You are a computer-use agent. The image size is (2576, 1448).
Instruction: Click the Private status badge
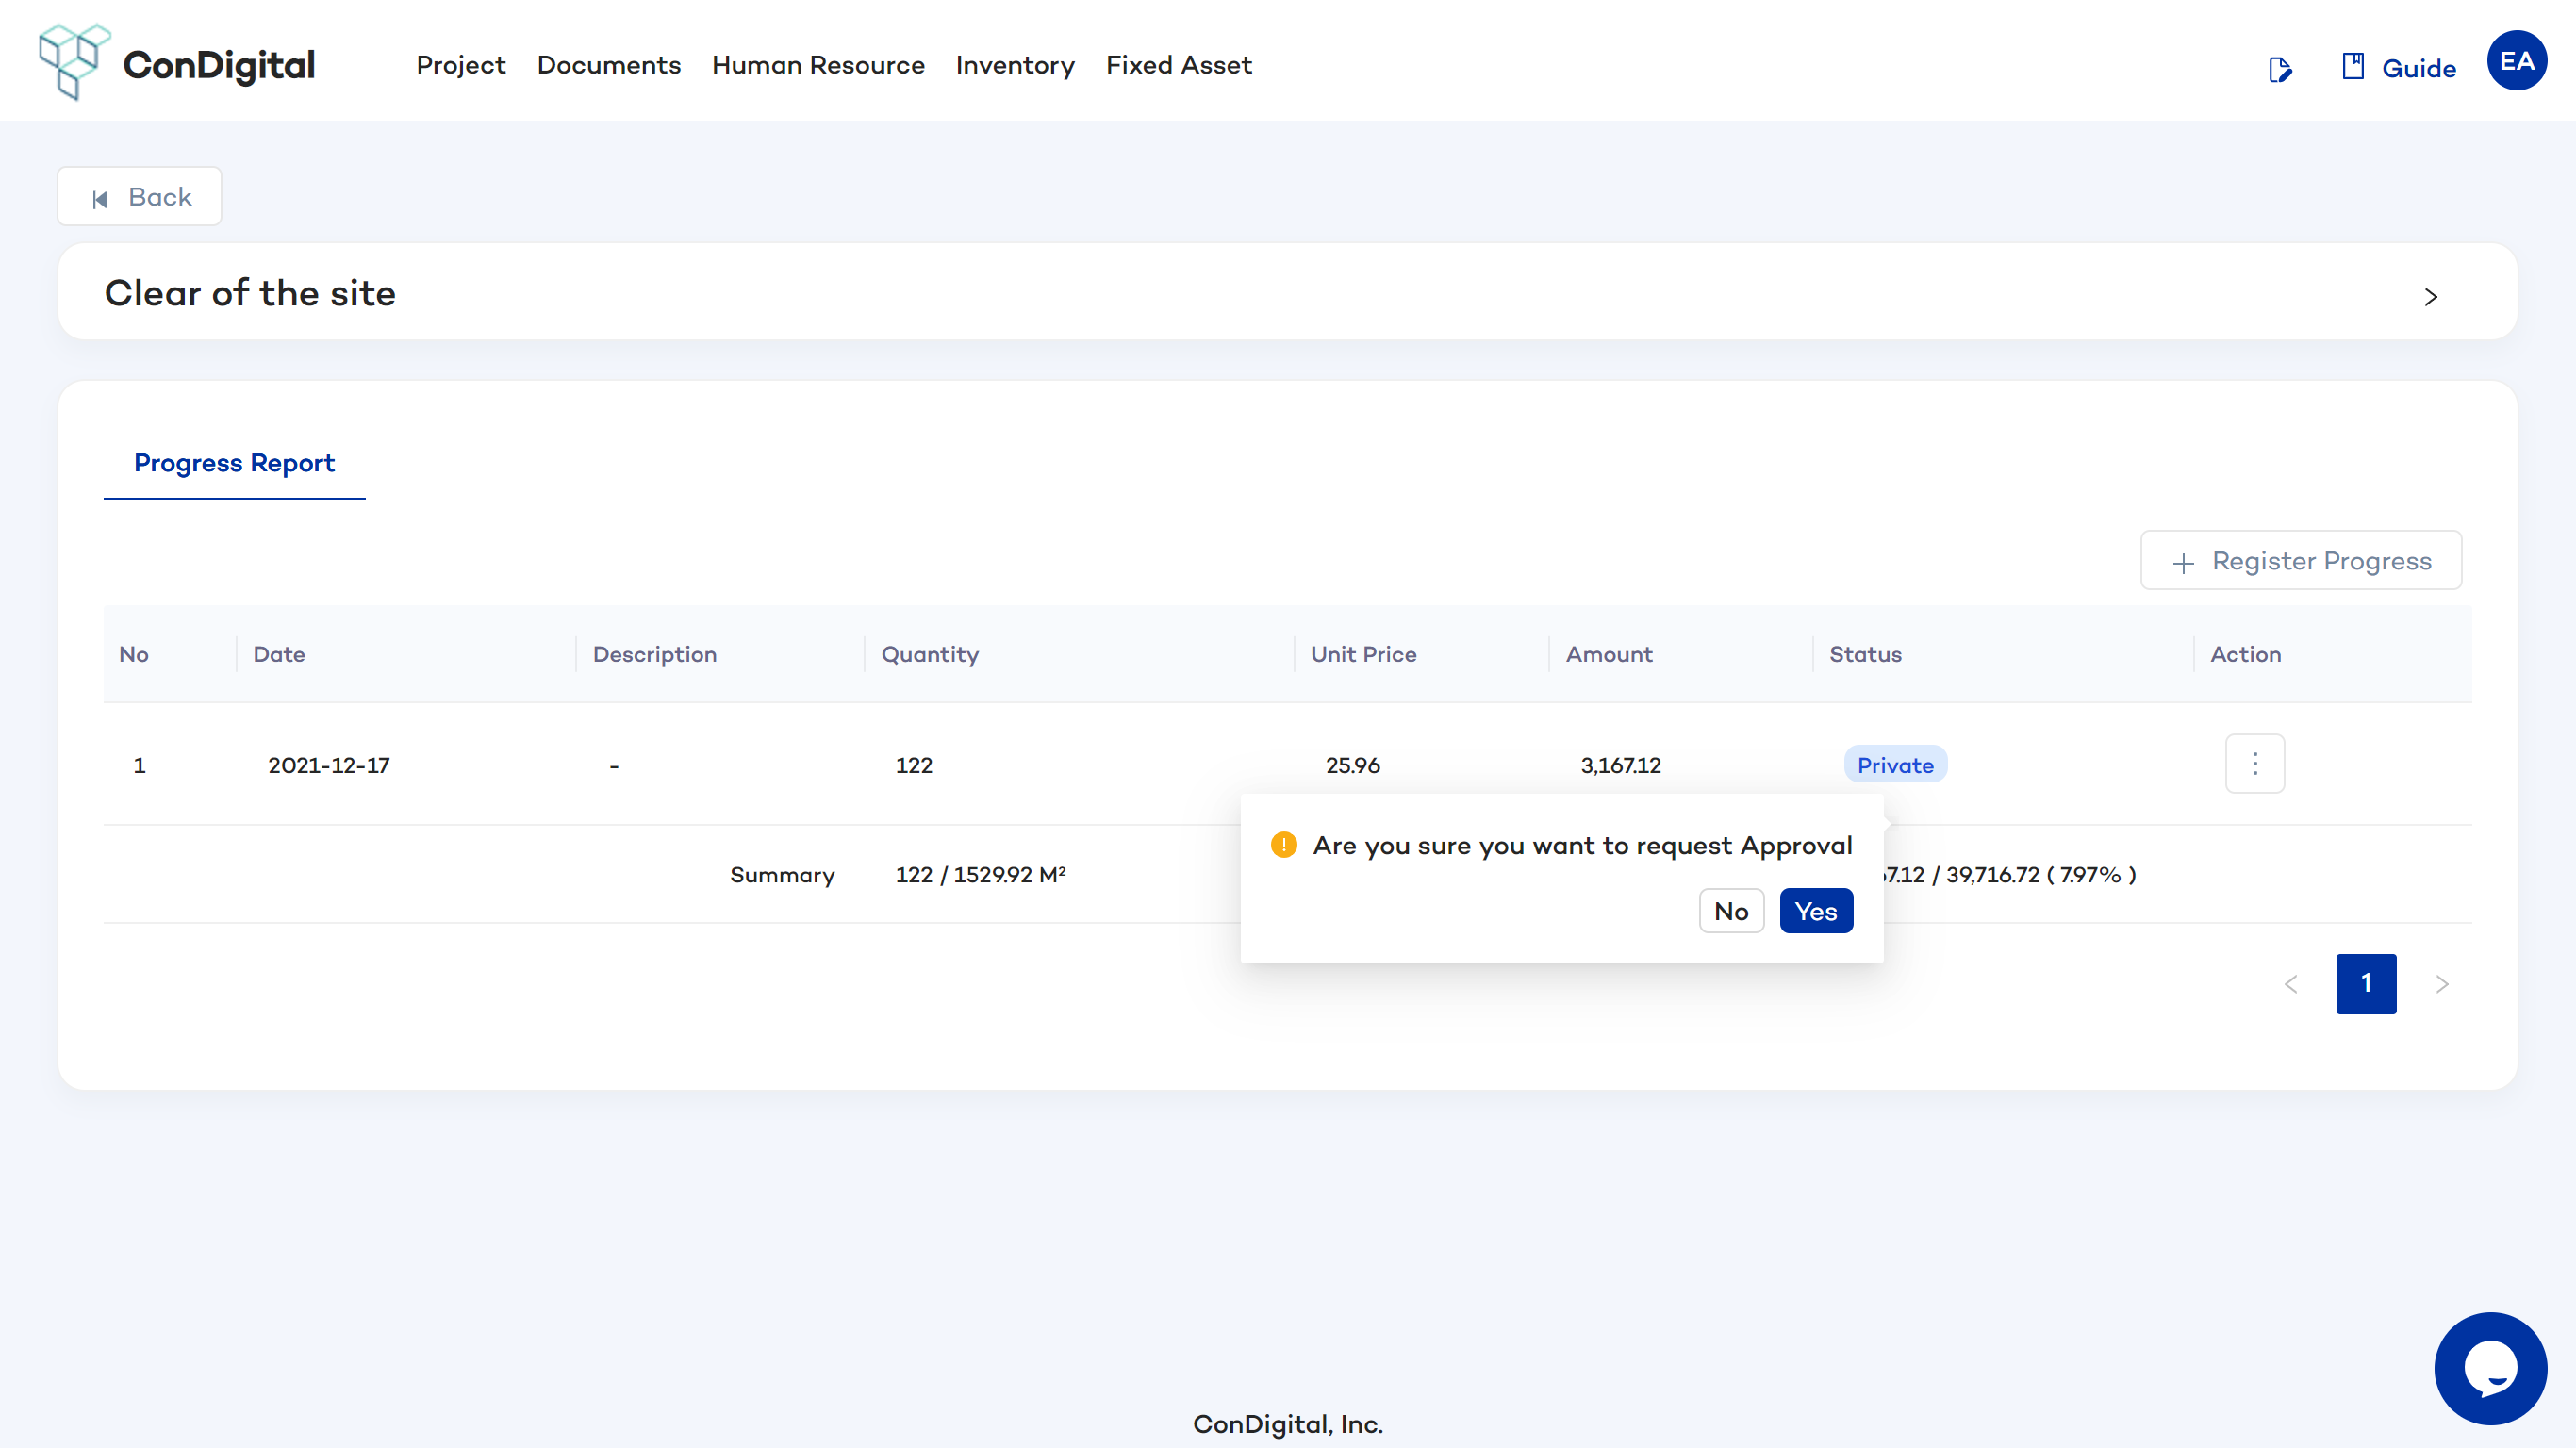[1894, 765]
